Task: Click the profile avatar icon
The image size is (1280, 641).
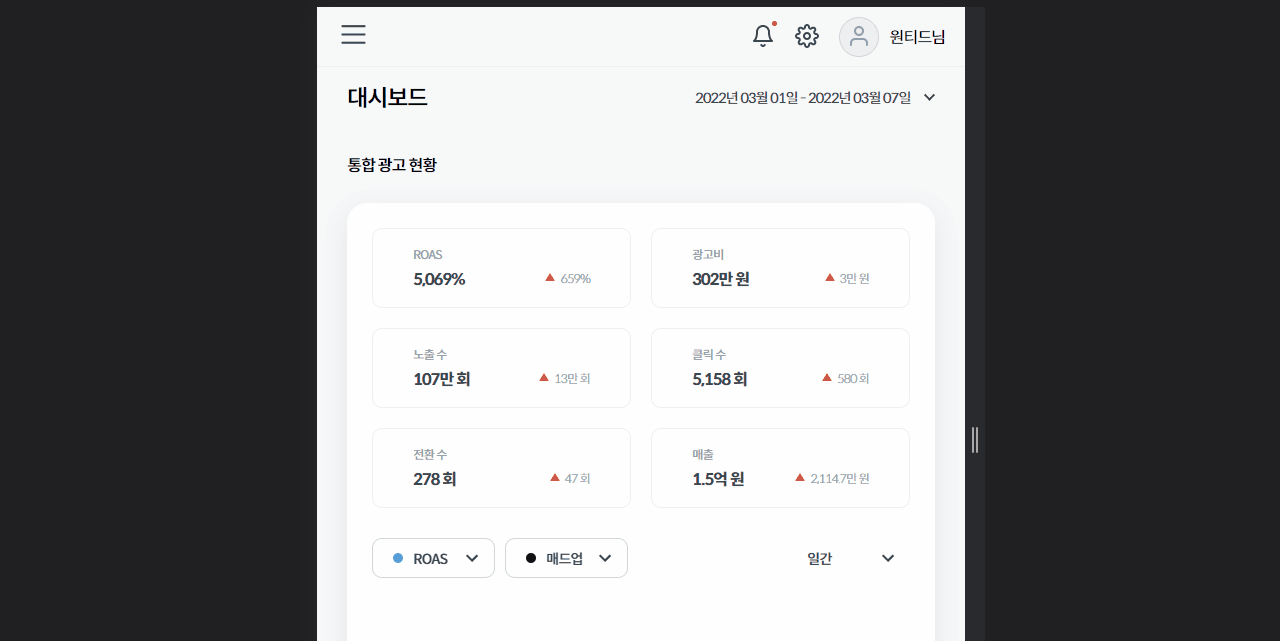Action: 858,36
